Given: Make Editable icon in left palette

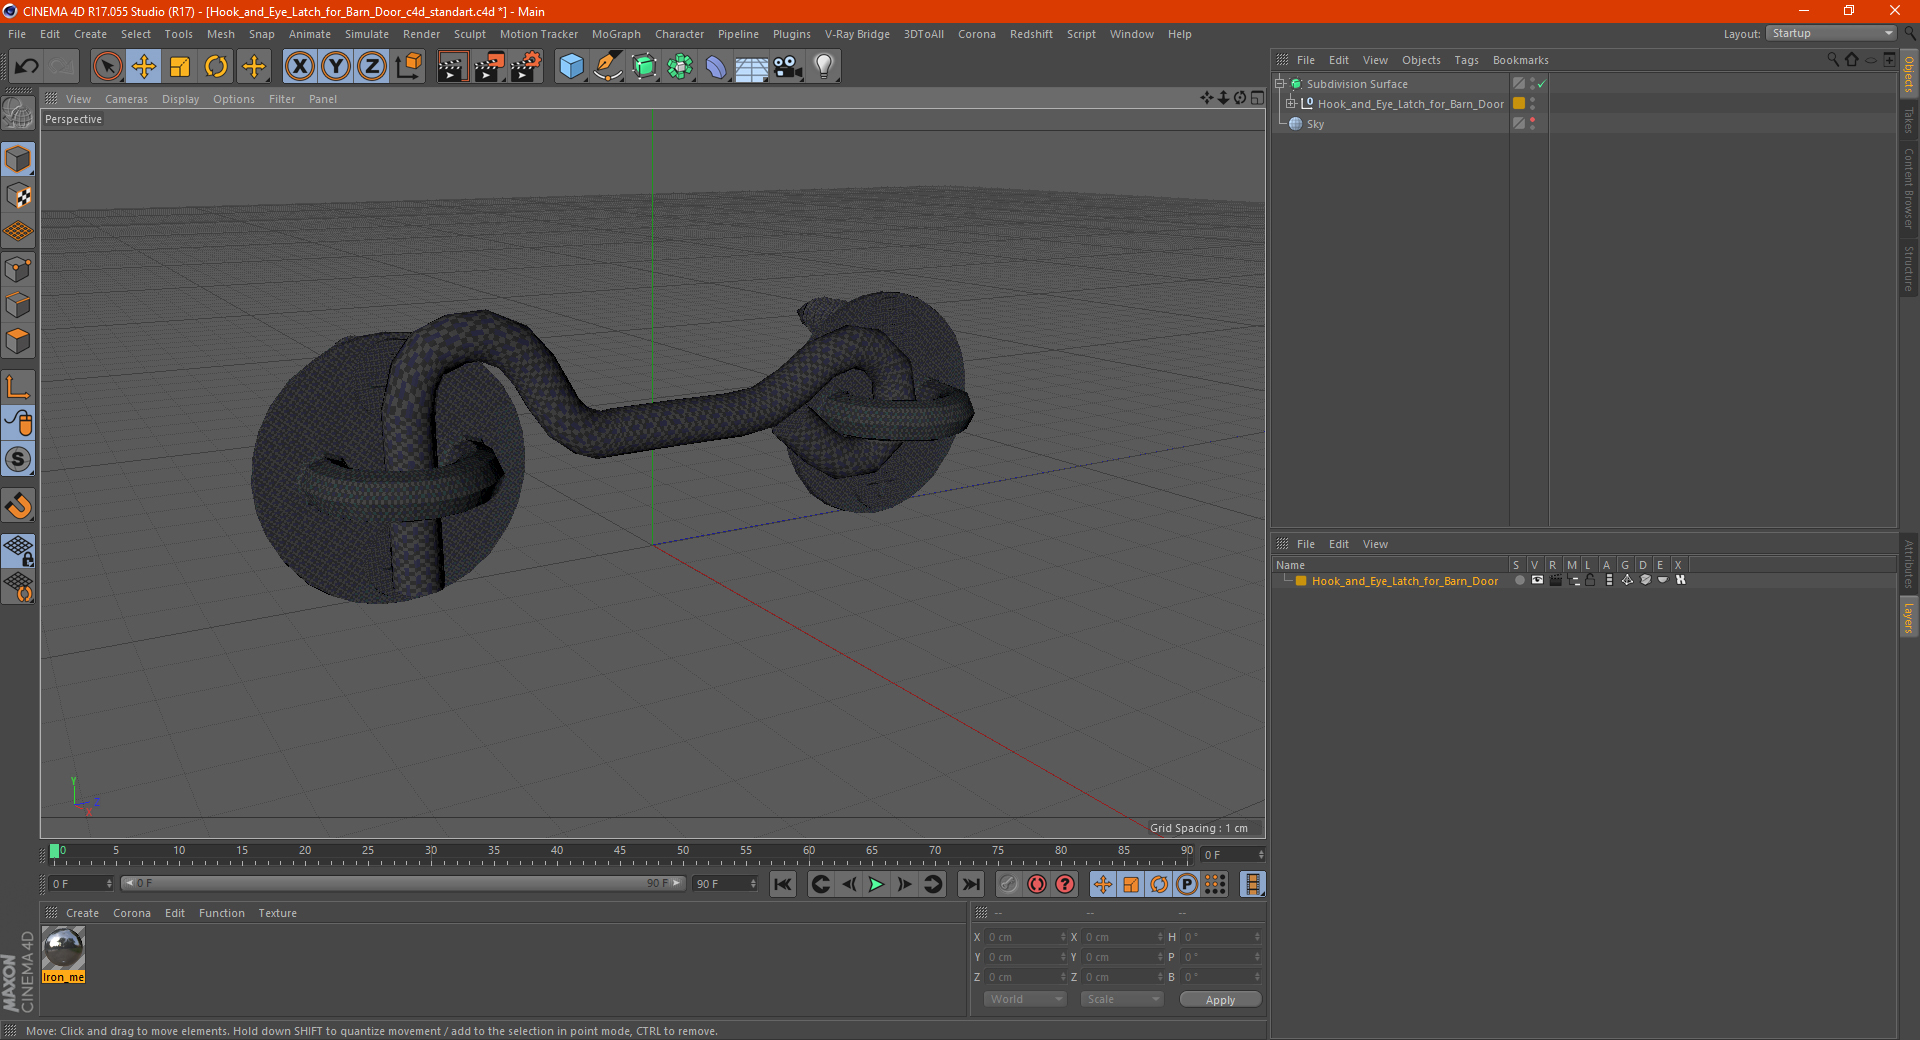Looking at the screenshot, I should click(18, 113).
